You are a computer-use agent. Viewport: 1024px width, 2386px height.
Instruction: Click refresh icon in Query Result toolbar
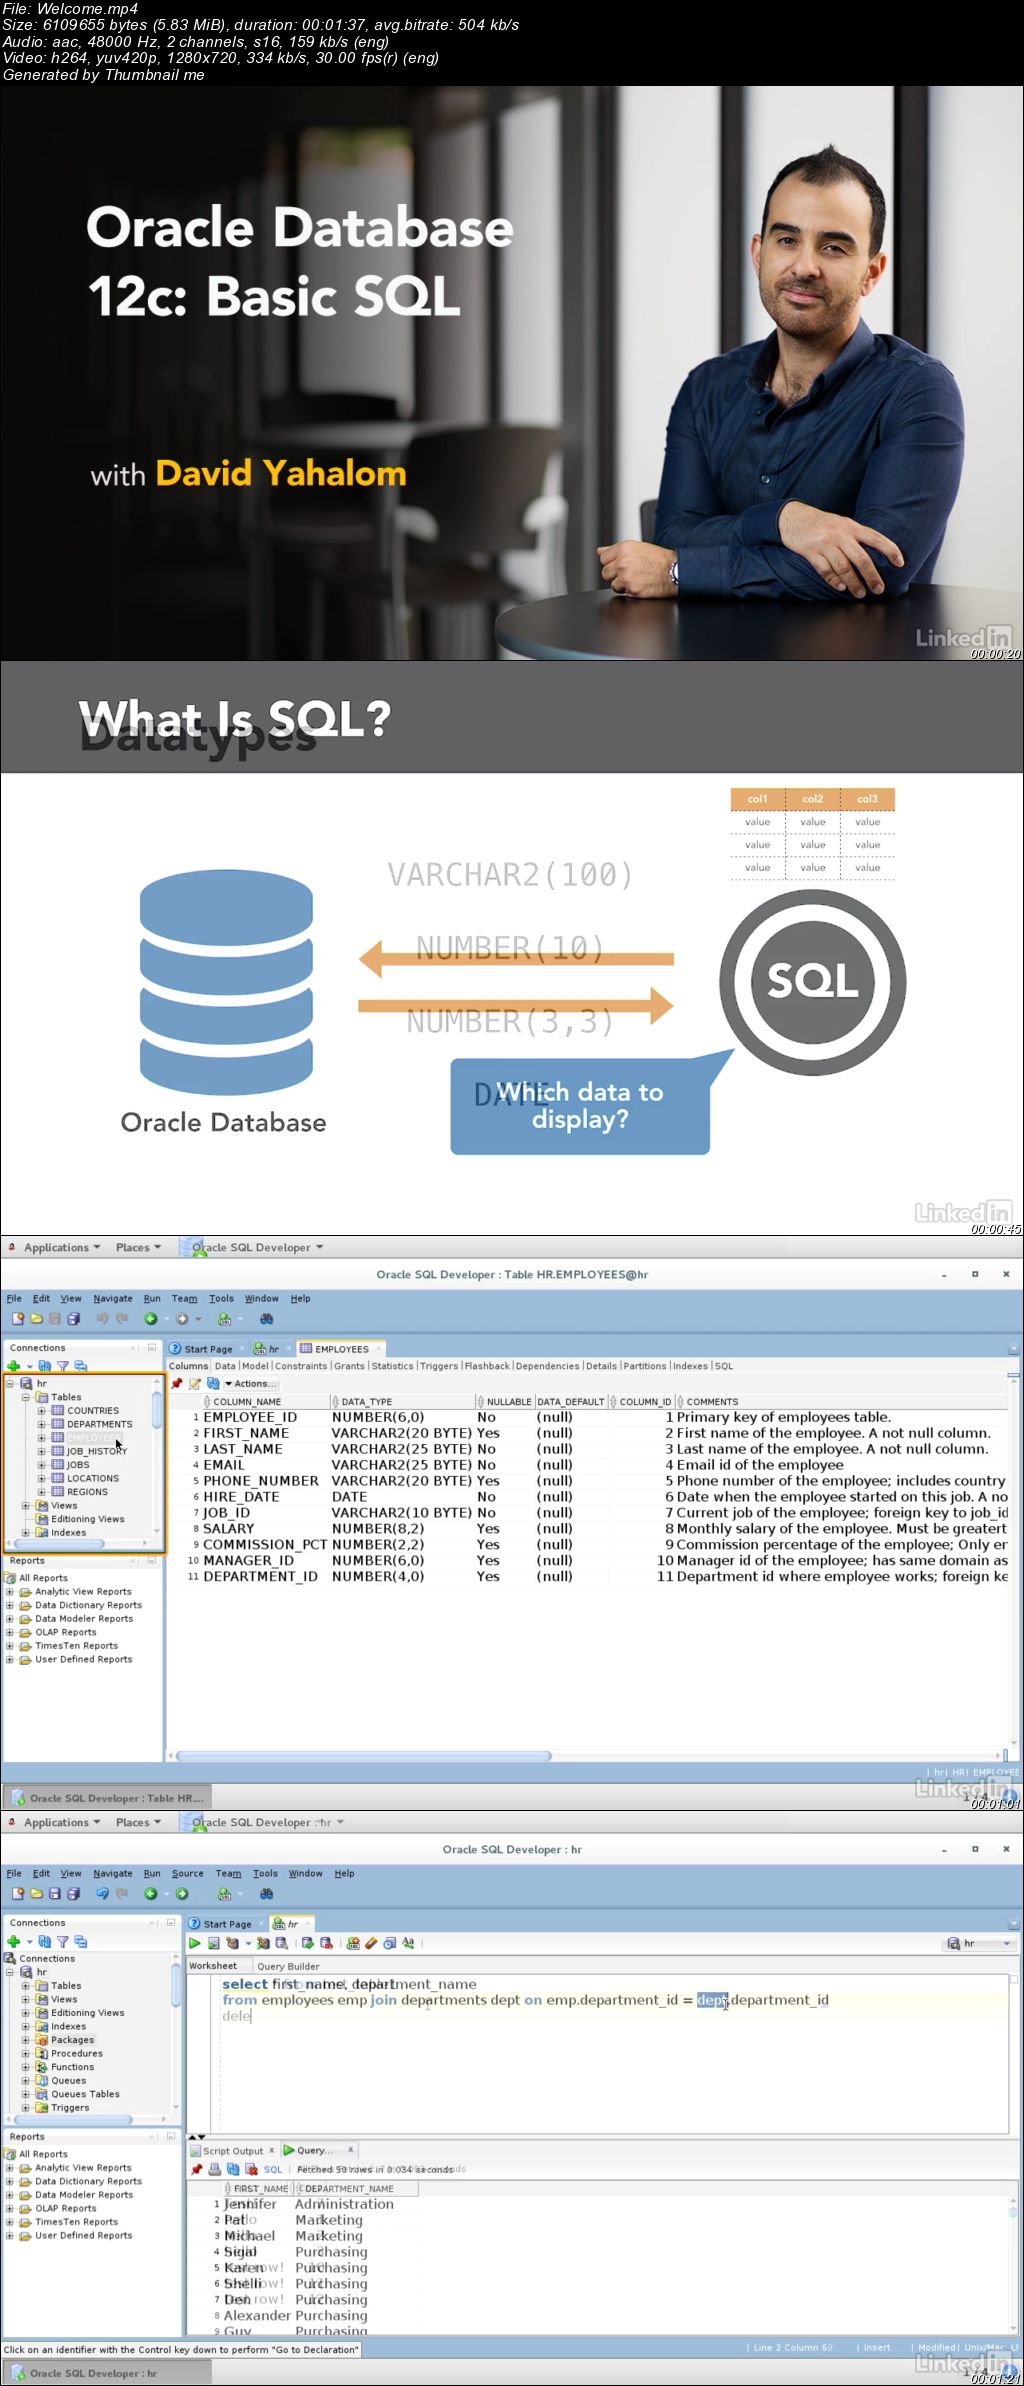coord(233,2169)
